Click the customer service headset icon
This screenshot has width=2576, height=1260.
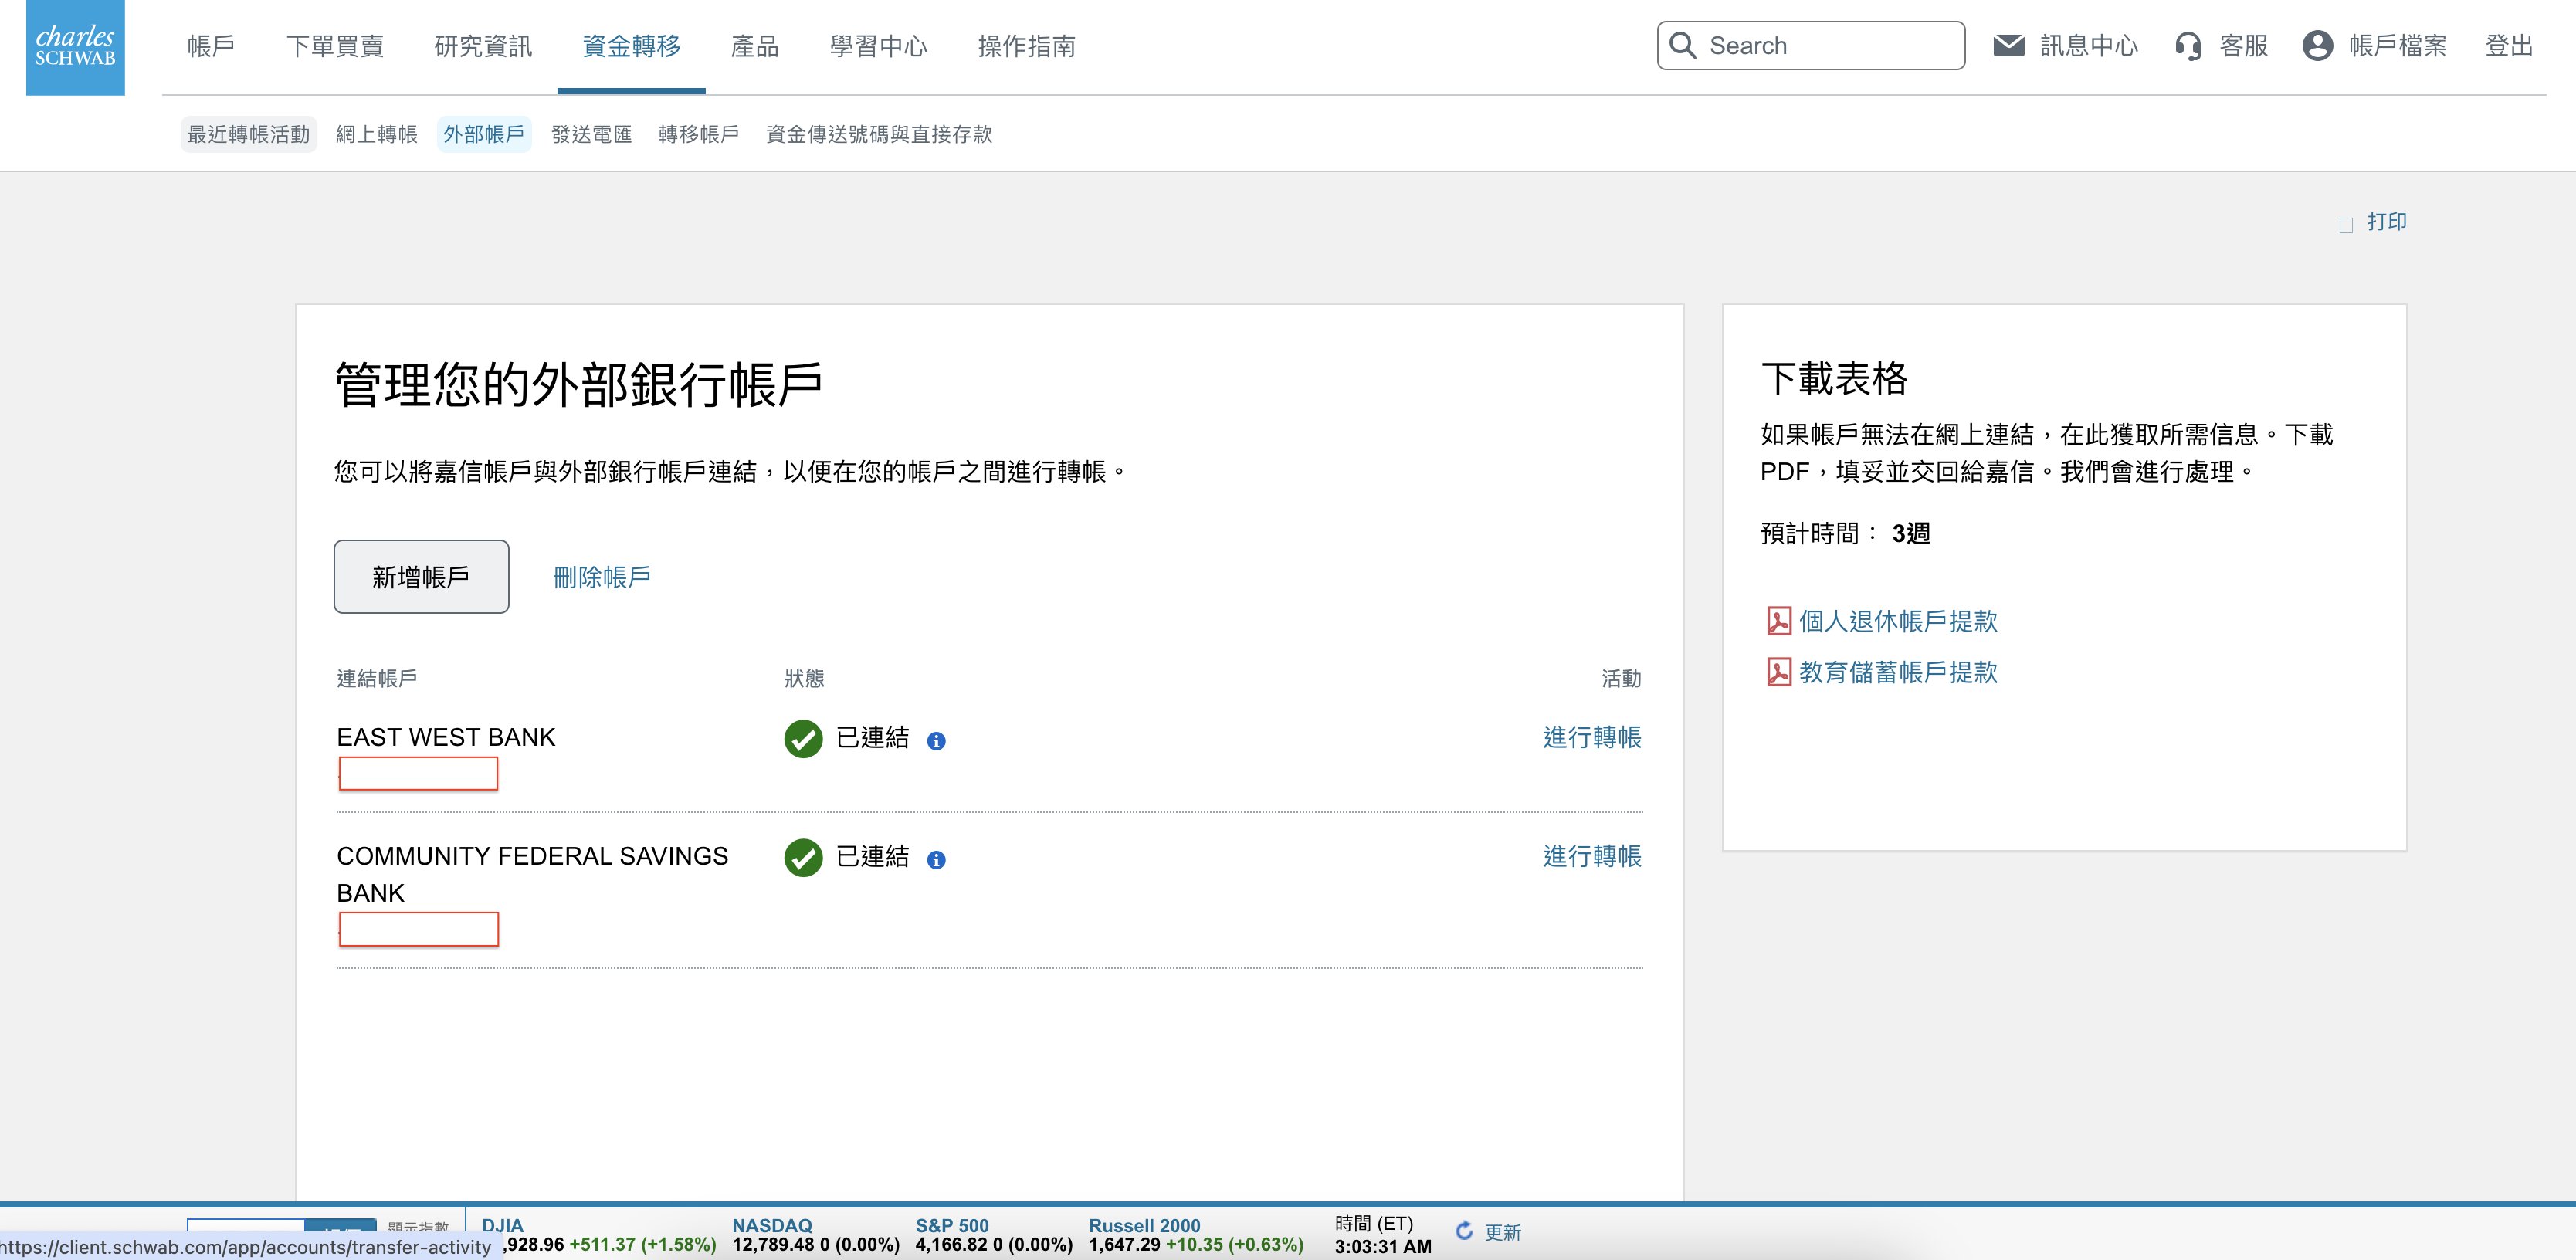(x=2188, y=46)
